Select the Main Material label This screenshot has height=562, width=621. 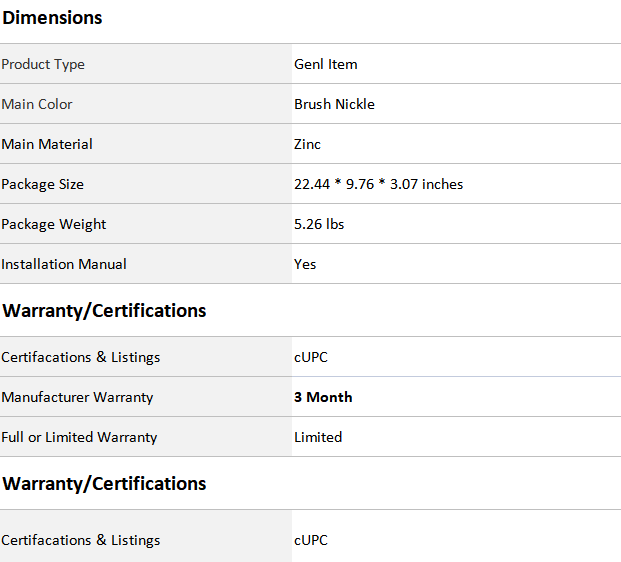click(x=47, y=144)
